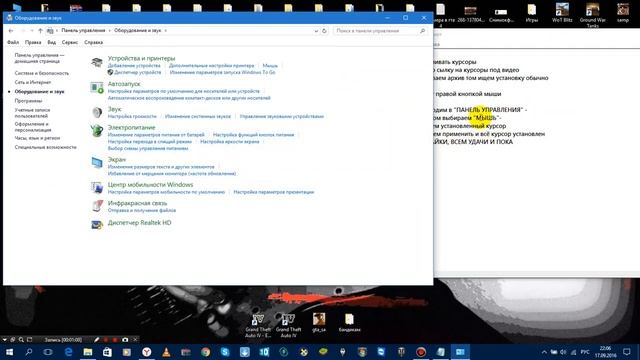The image size is (640, 360).
Task: Click the Инфракрасная связь icon
Action: tap(97, 206)
